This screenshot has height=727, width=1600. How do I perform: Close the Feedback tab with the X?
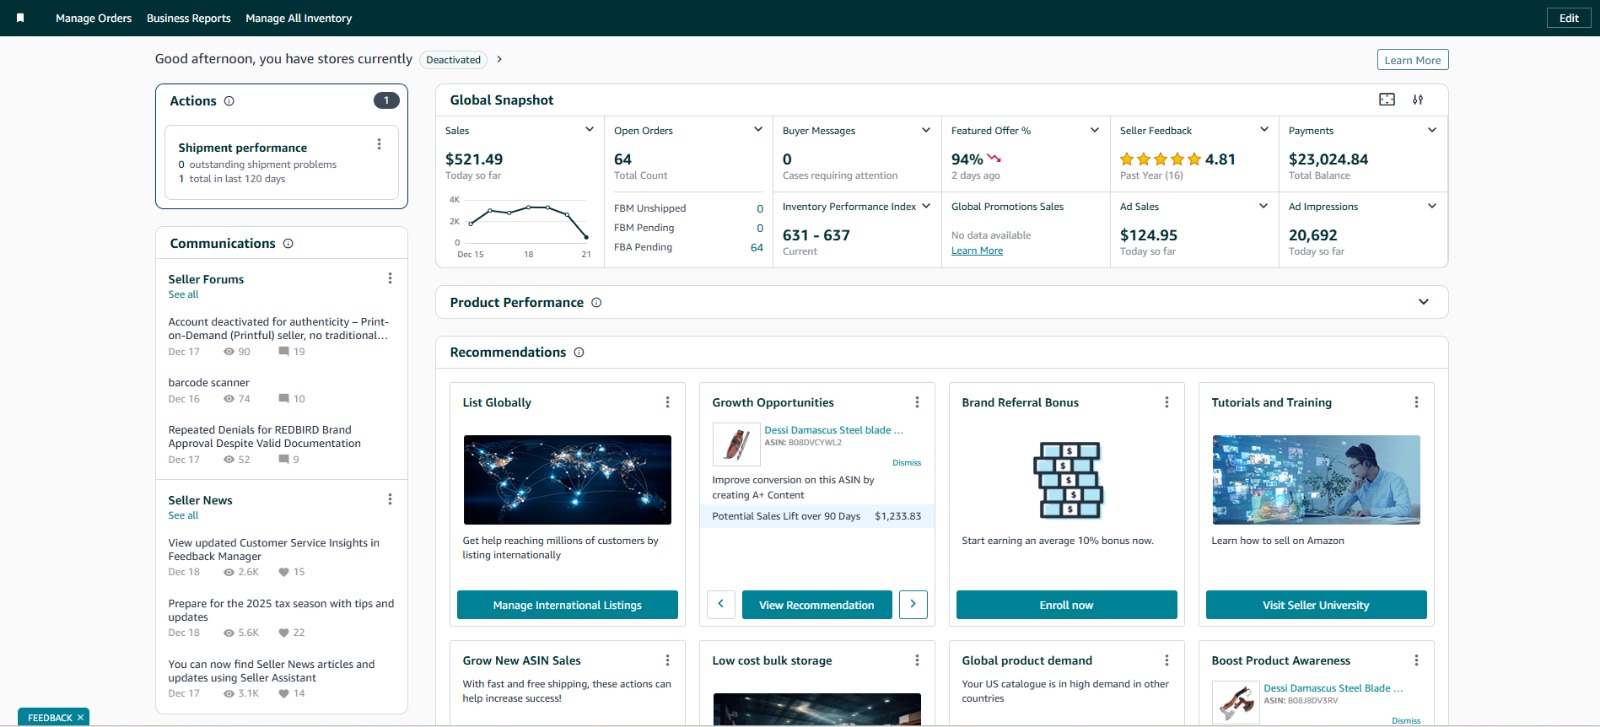coord(81,717)
